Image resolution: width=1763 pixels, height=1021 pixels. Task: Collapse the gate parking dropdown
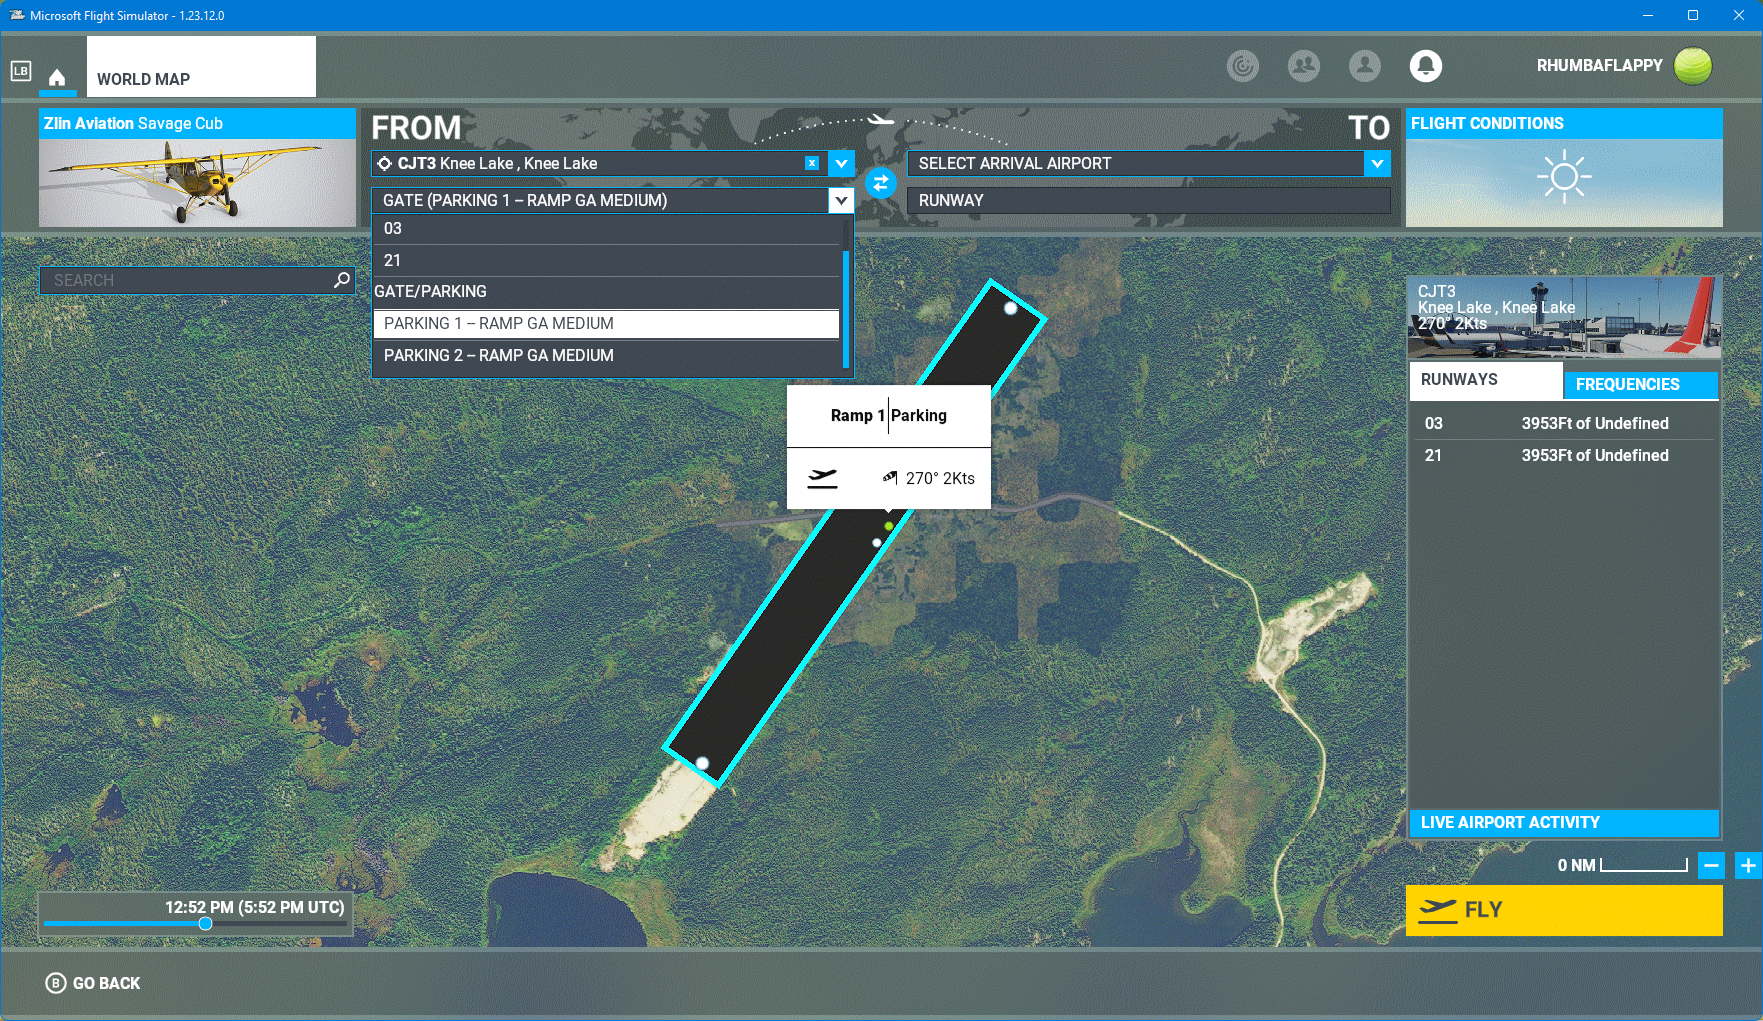tap(841, 200)
